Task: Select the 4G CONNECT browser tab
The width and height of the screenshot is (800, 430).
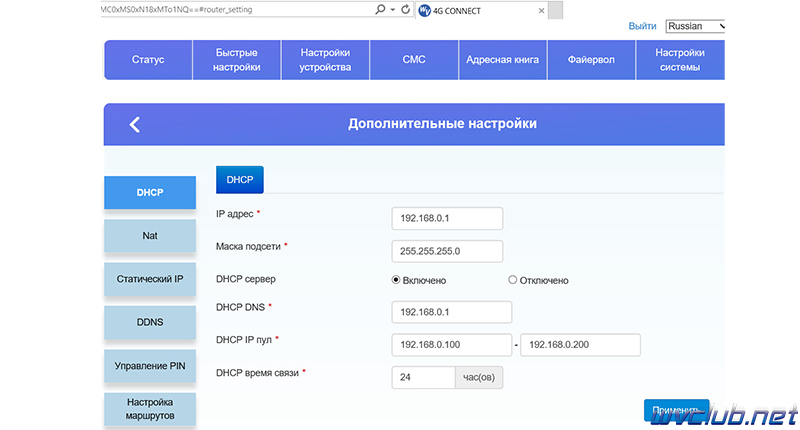Action: click(x=482, y=11)
